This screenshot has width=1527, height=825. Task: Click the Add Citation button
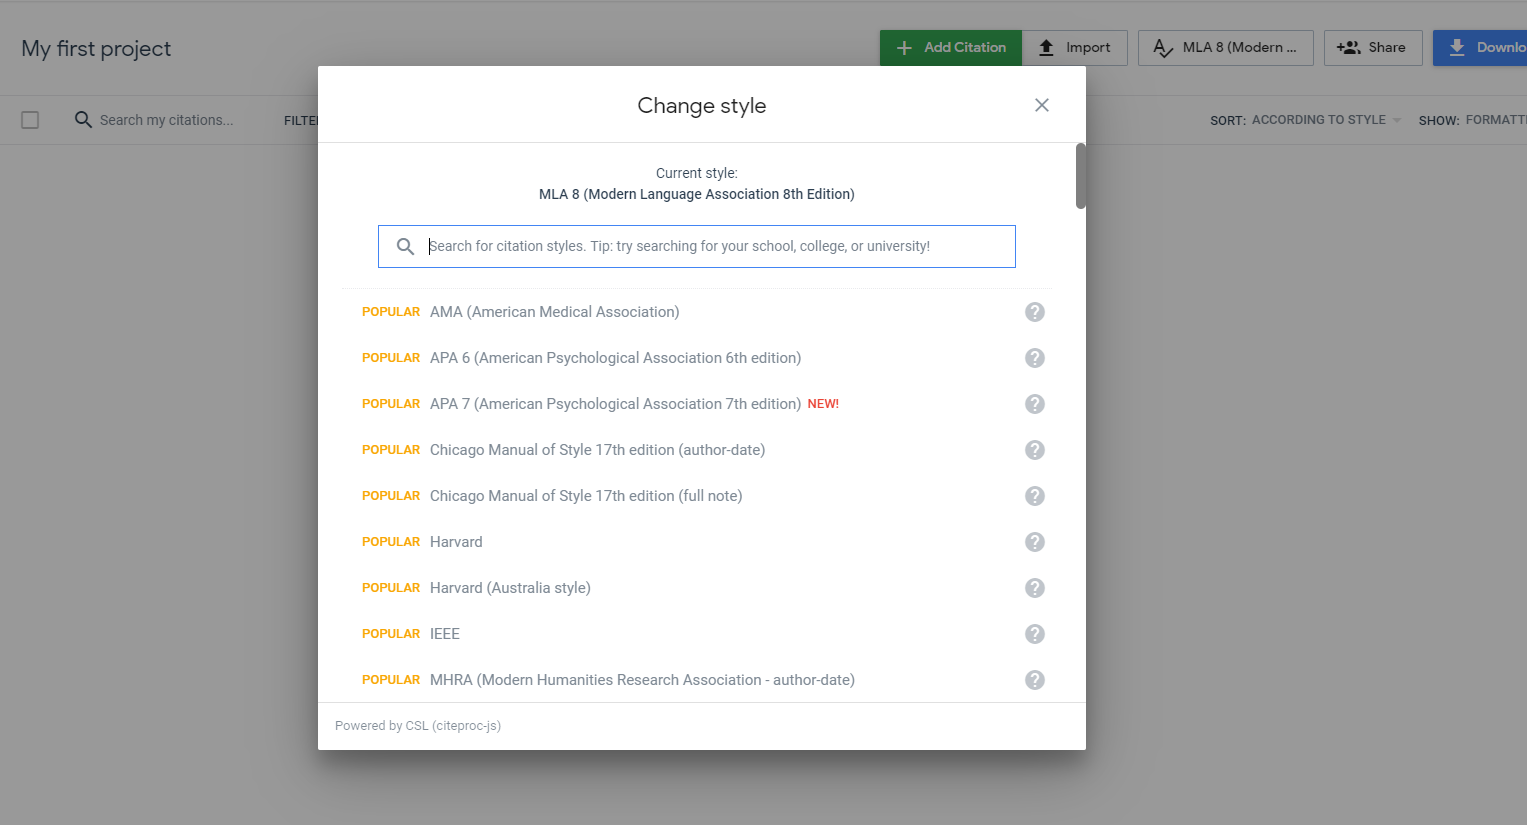click(x=951, y=48)
